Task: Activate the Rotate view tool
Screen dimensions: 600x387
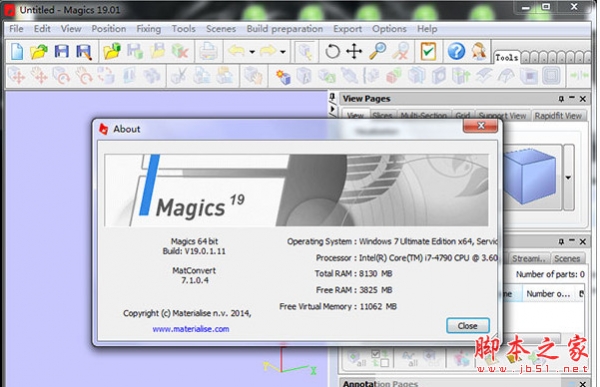Action: click(x=332, y=51)
